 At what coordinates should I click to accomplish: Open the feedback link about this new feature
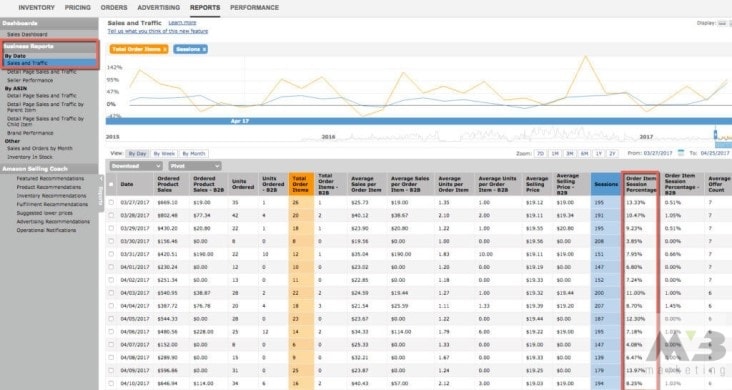[x=158, y=31]
